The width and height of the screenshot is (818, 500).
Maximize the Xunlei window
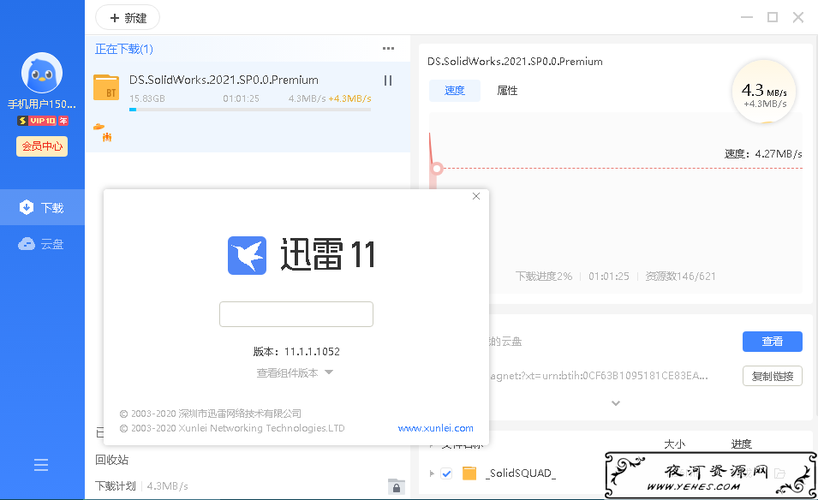[773, 17]
